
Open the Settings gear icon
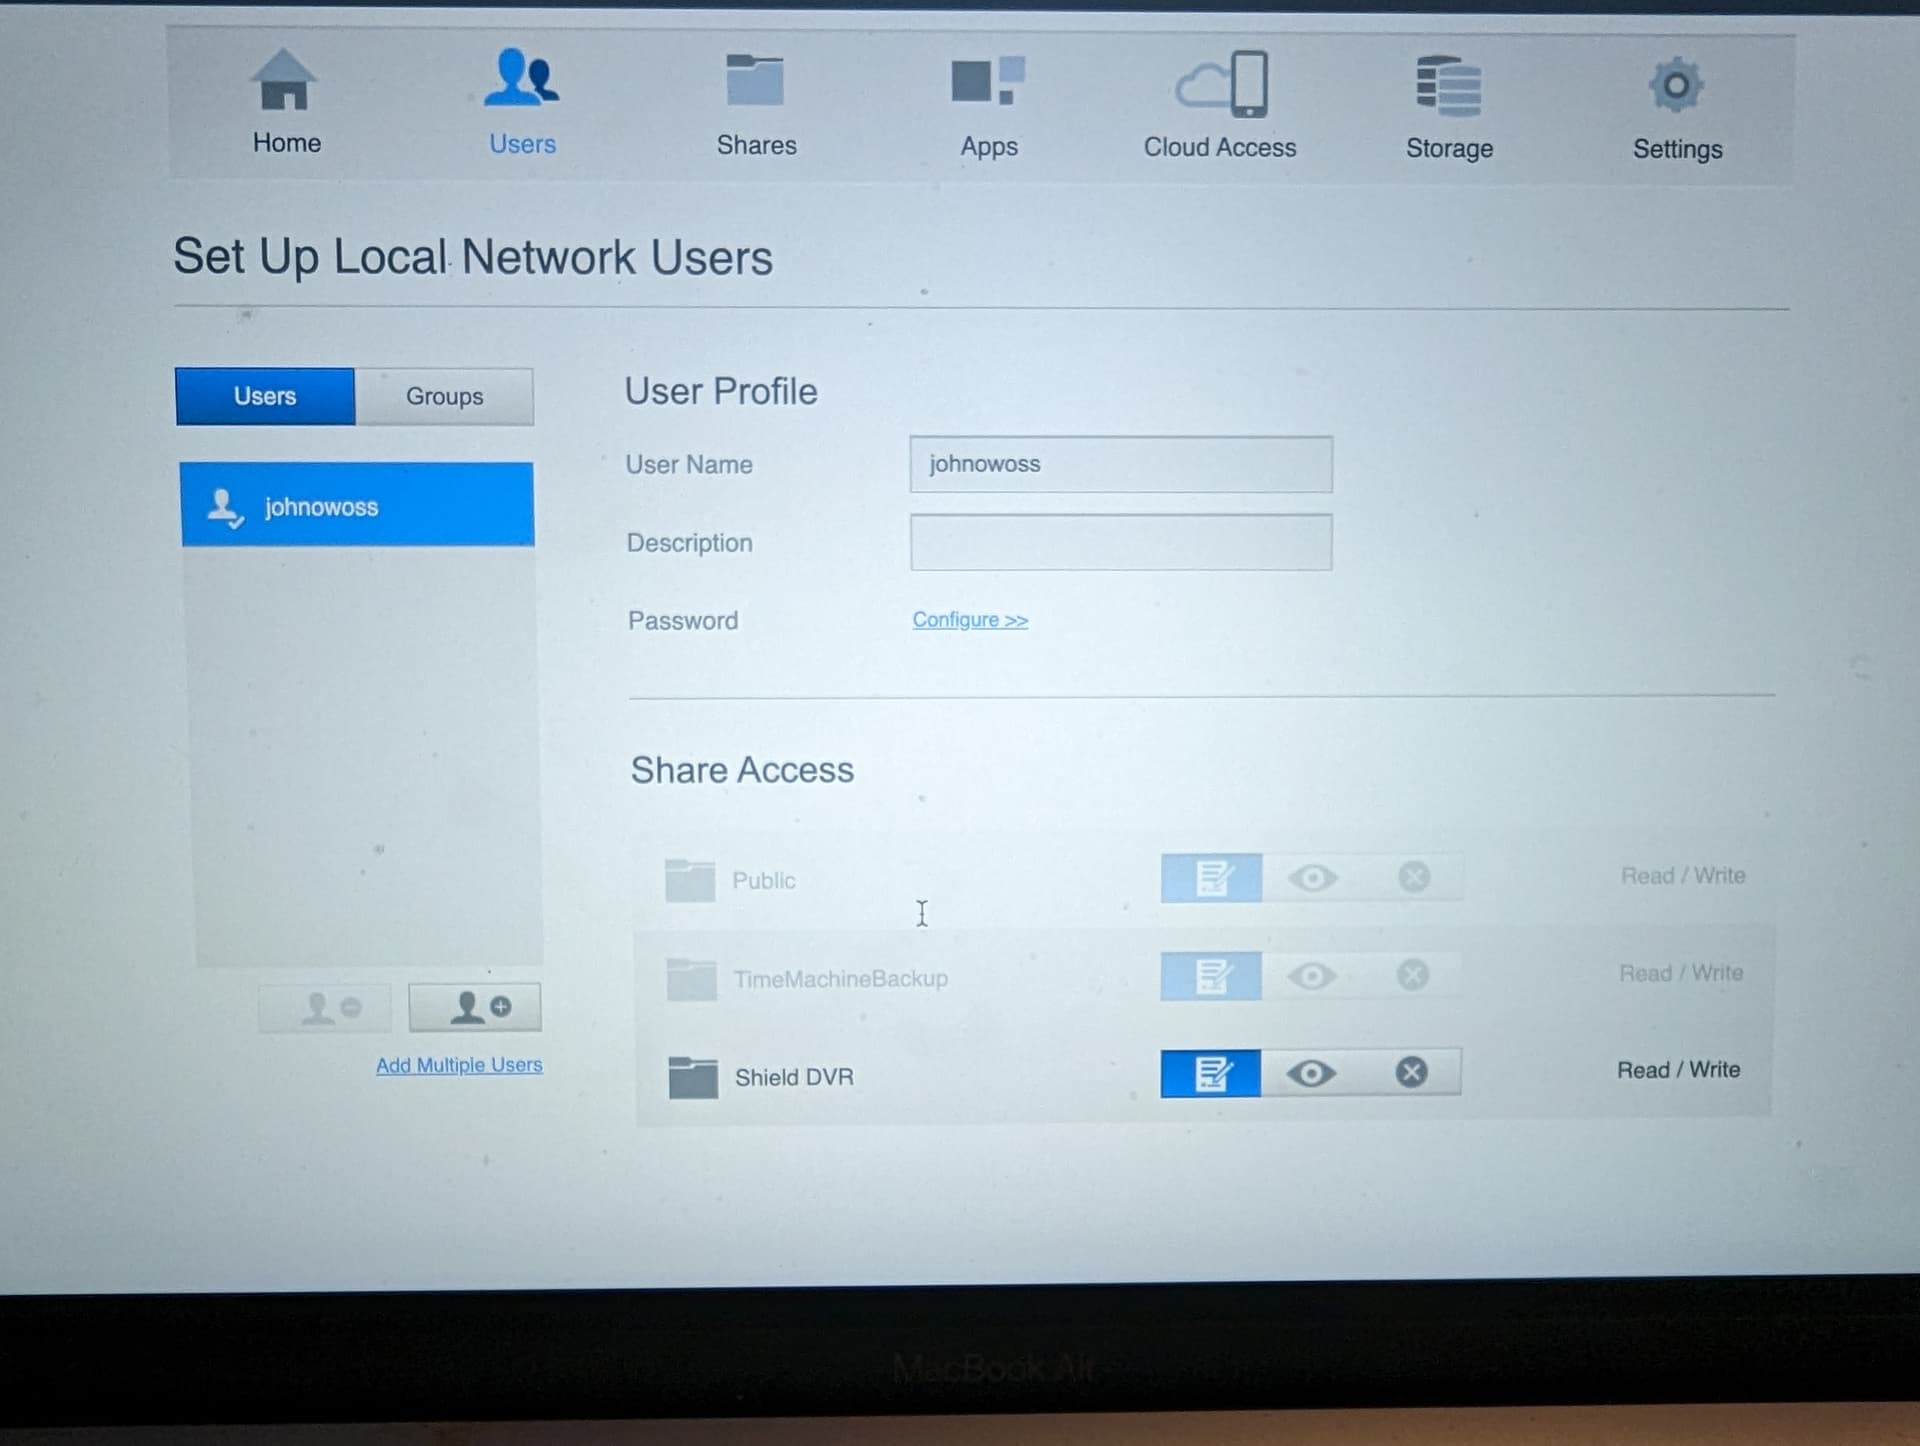point(1677,87)
